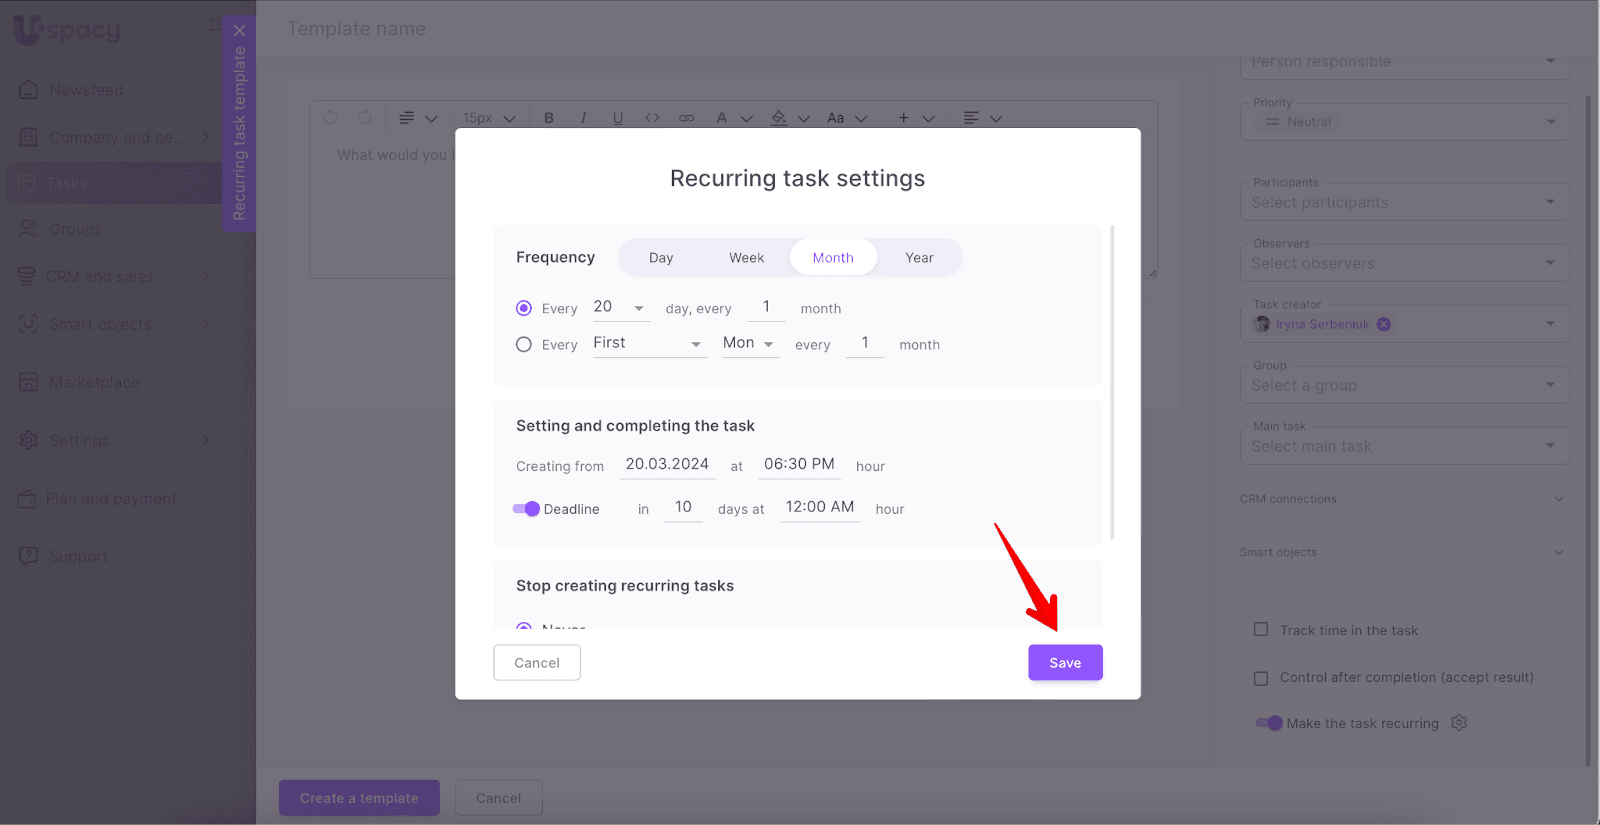
Task: Click the code block icon in toolbar
Action: tap(652, 118)
